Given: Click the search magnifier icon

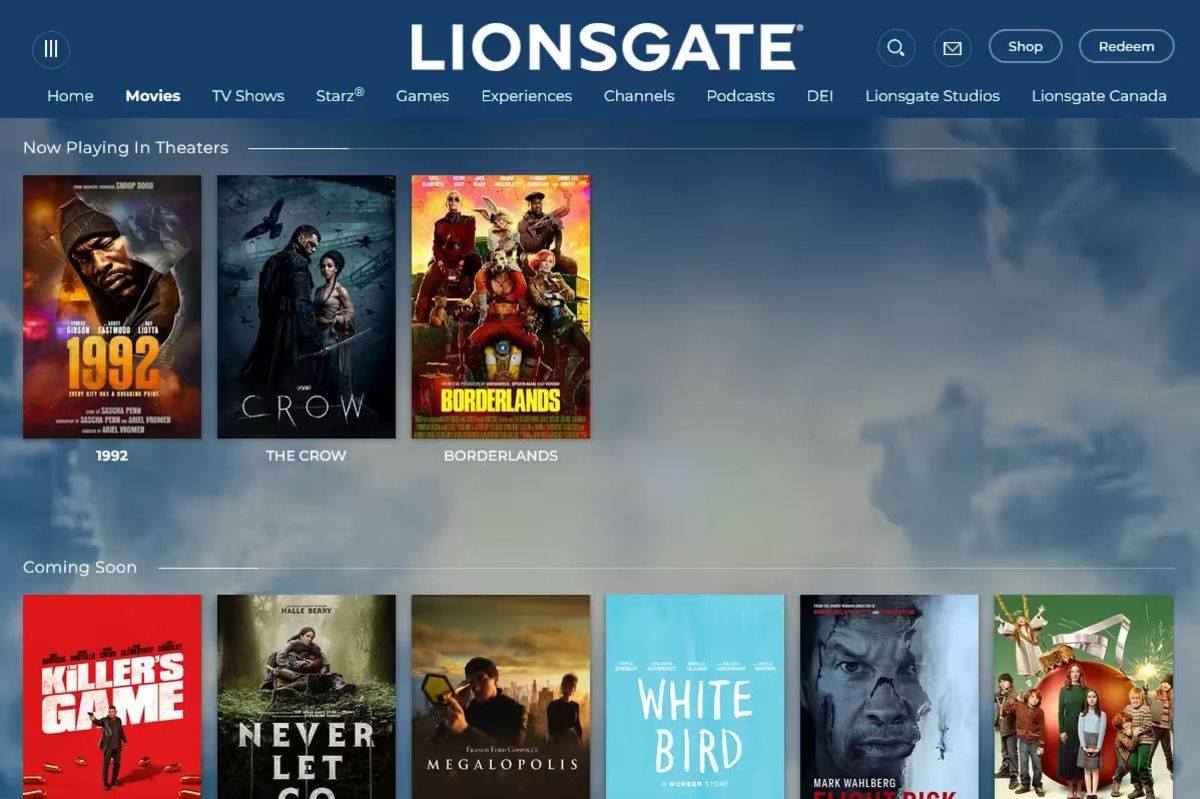Looking at the screenshot, I should click(x=896, y=48).
